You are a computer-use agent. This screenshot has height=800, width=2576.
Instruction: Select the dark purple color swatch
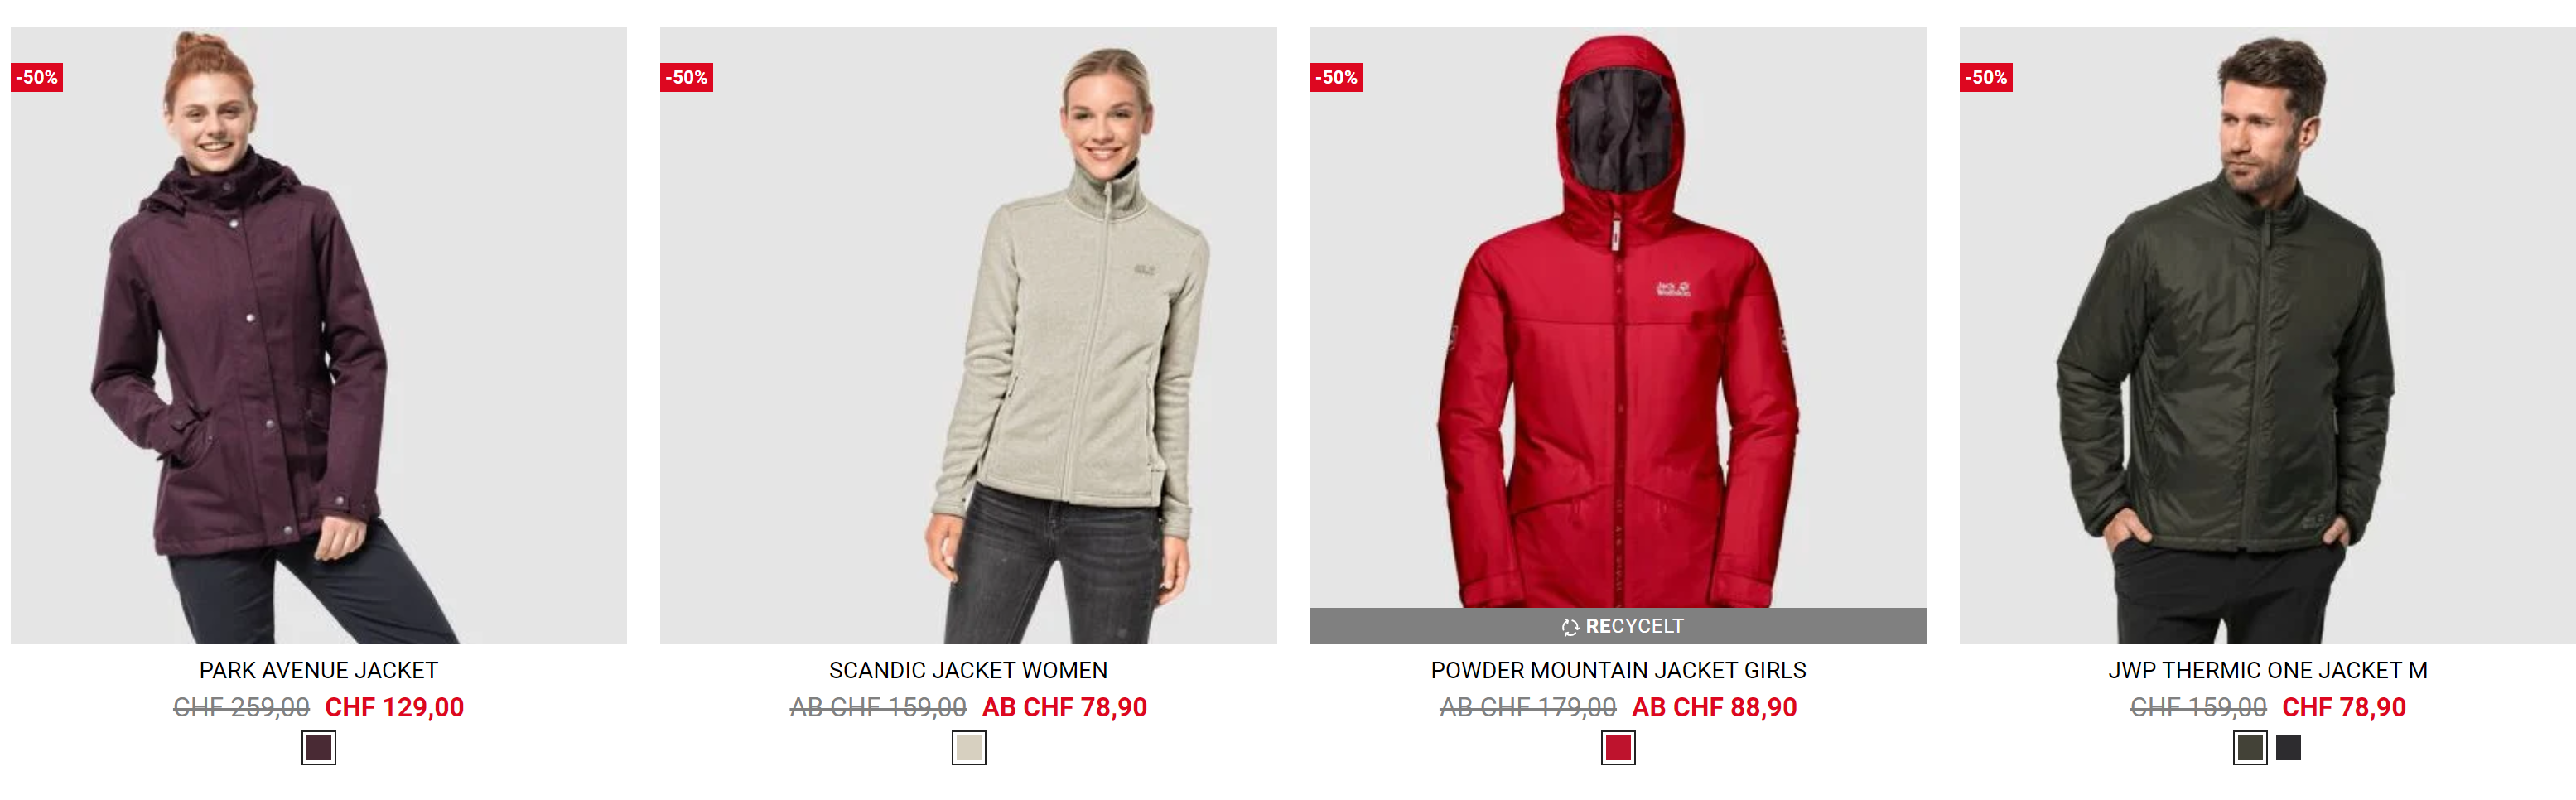pyautogui.click(x=319, y=748)
